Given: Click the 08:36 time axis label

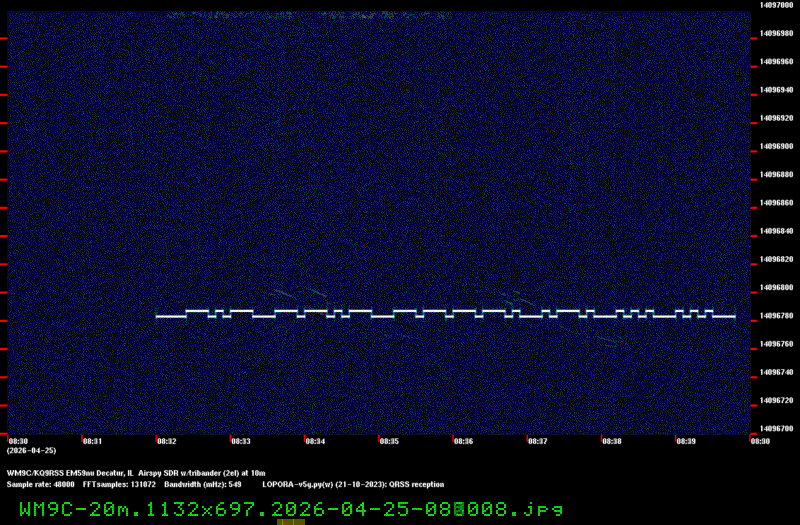Looking at the screenshot, I should click(463, 441).
